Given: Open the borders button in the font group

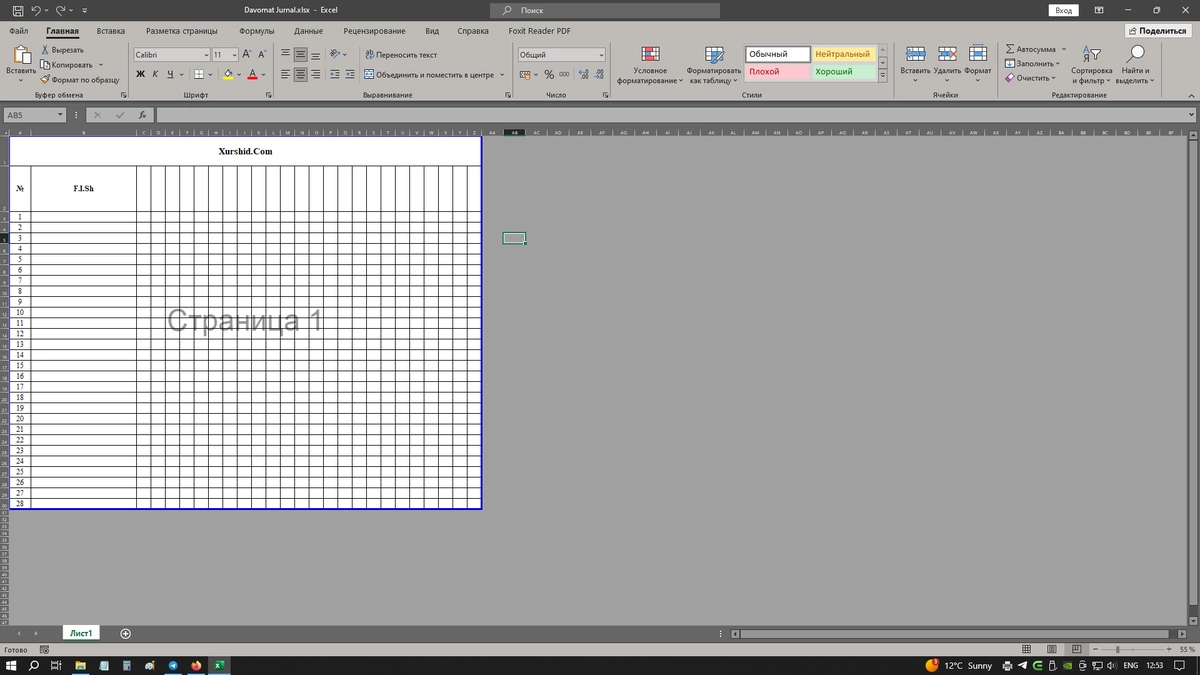Looking at the screenshot, I should [198, 74].
